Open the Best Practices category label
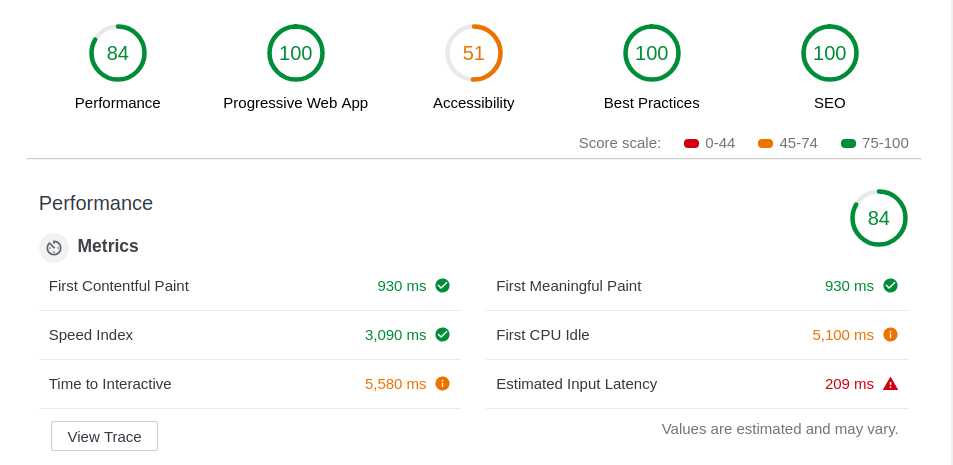The width and height of the screenshot is (953, 465). [x=652, y=103]
